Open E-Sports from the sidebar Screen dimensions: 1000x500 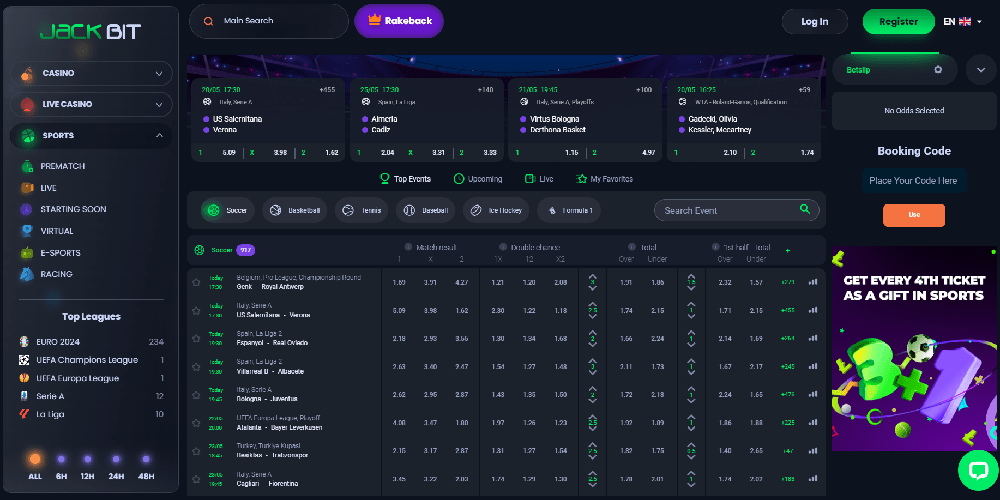click(x=60, y=253)
